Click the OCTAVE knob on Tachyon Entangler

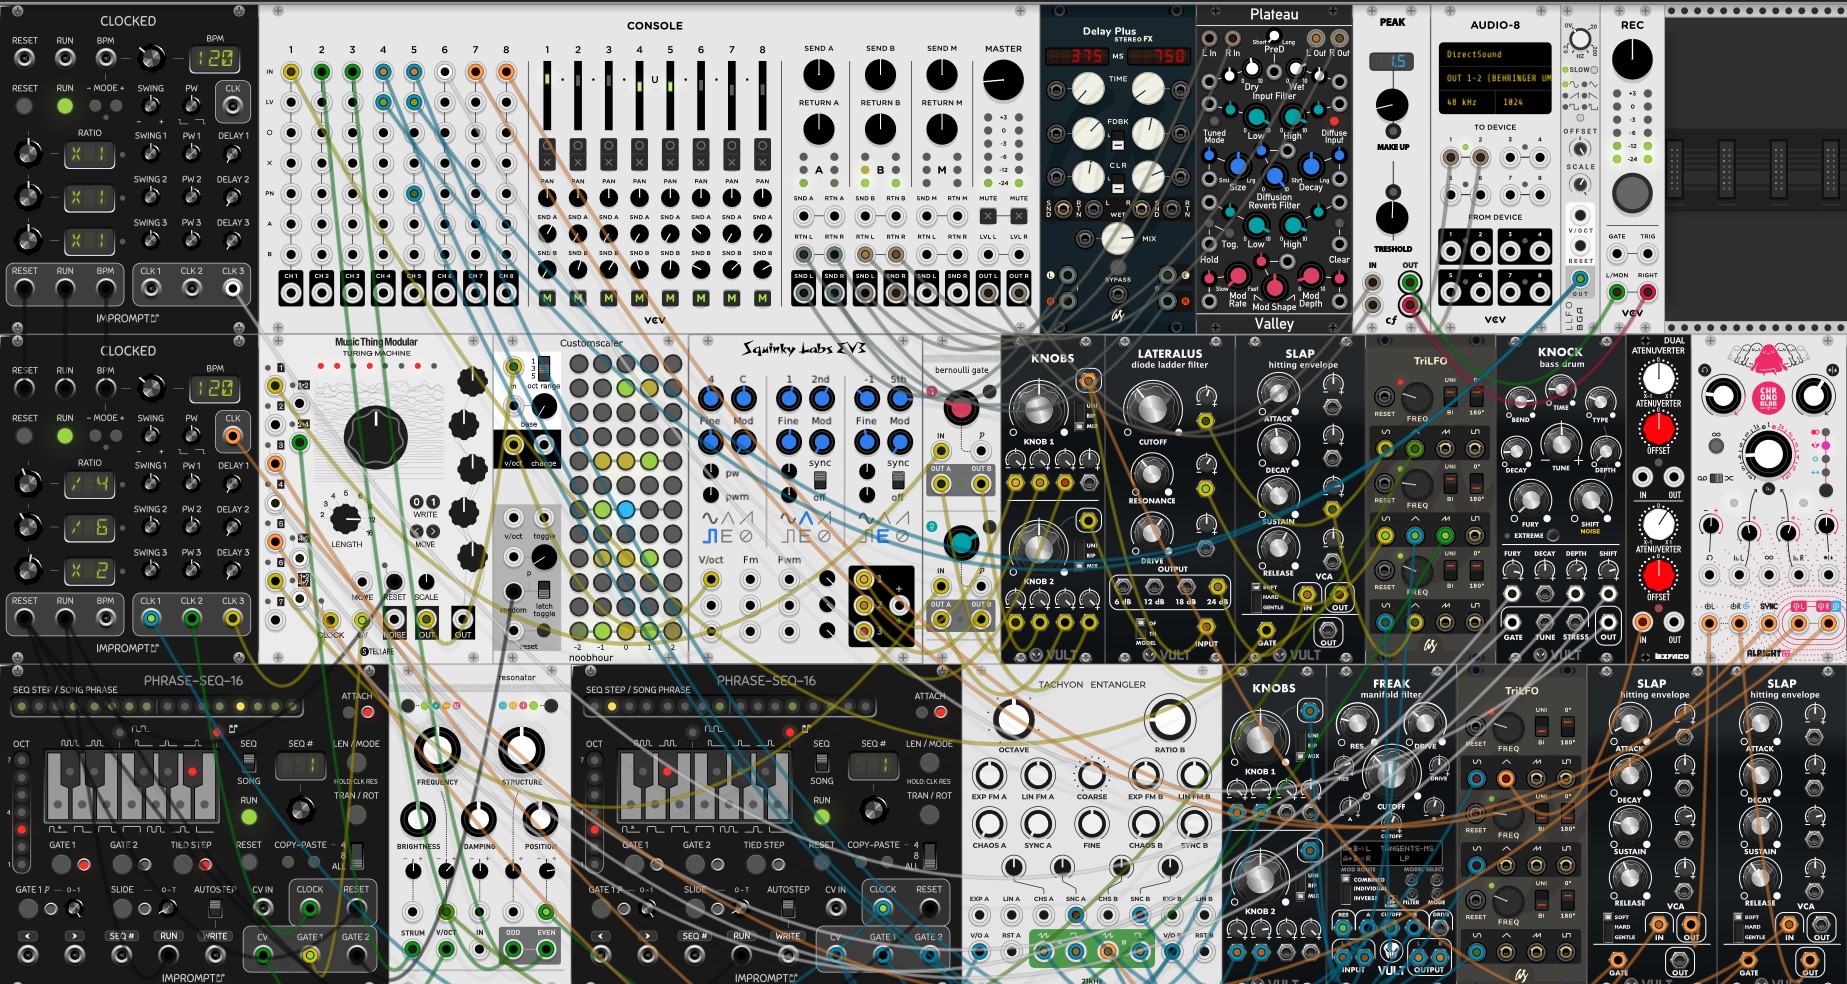[1013, 720]
